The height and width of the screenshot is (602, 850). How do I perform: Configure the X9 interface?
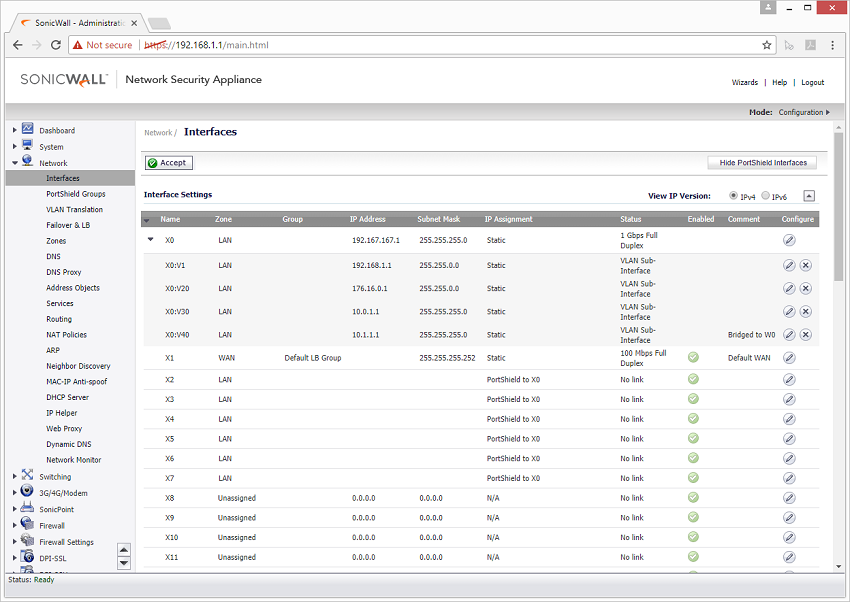pos(789,518)
